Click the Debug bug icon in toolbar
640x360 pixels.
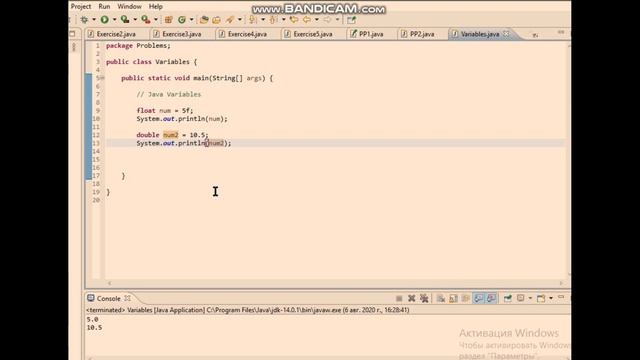click(x=84, y=20)
